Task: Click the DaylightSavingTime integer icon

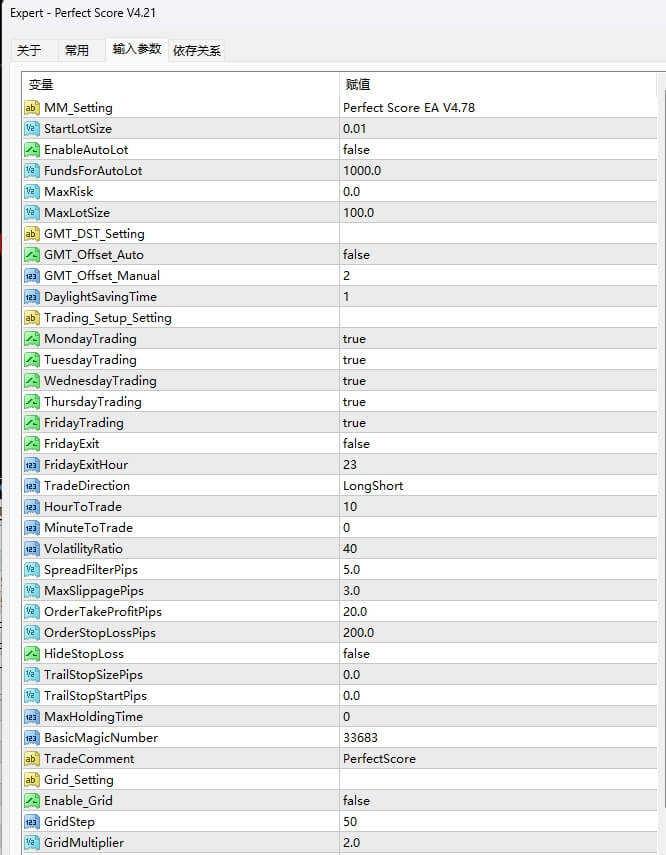Action: pyautogui.click(x=32, y=297)
